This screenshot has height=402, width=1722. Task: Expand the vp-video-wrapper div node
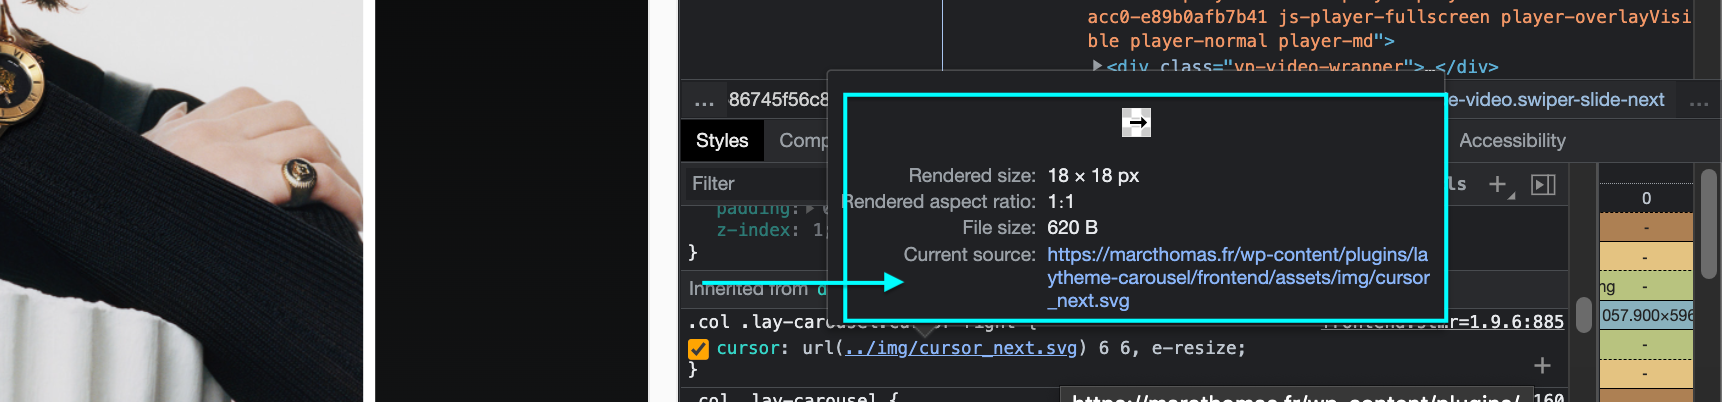[x=1097, y=66]
